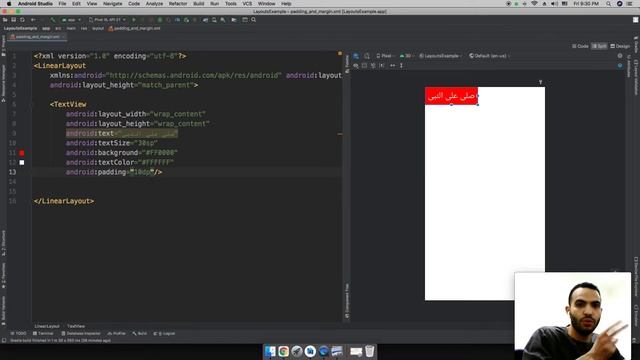Click the tool windows toggle icon at the bottom-left corner
The width and height of the screenshot is (640, 360).
pos(4,340)
